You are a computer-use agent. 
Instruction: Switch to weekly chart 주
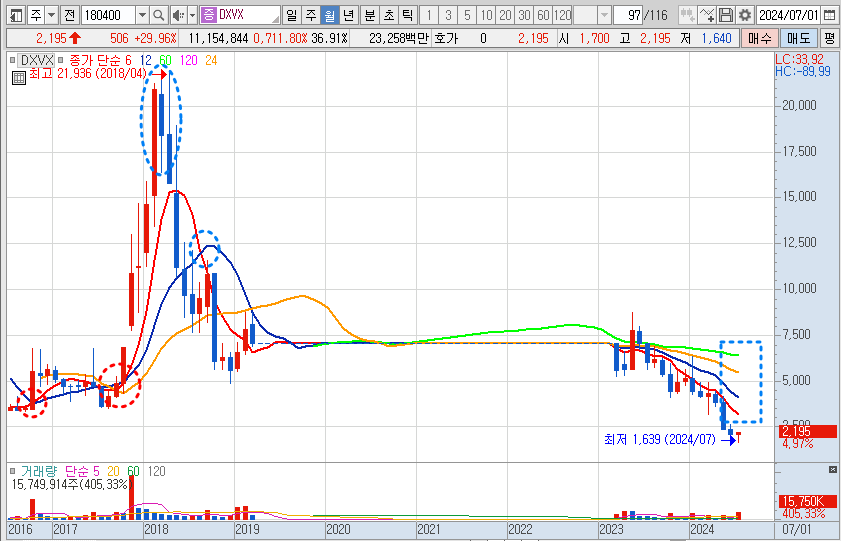click(311, 15)
